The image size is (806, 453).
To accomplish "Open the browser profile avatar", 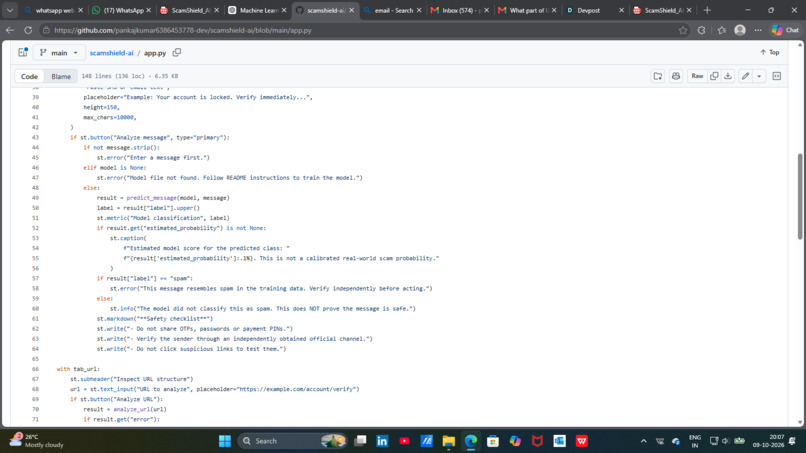I will coord(740,30).
